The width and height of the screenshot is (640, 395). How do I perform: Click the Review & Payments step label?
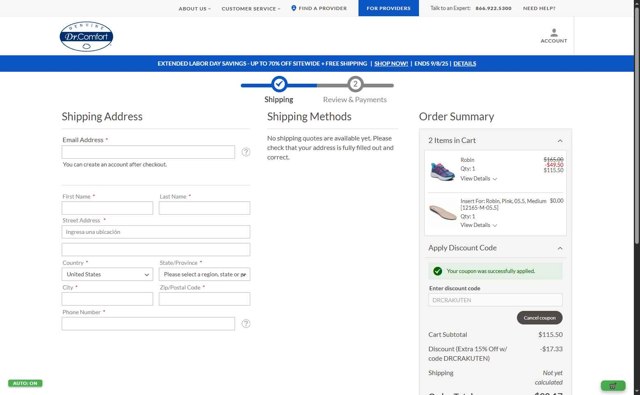(x=355, y=100)
